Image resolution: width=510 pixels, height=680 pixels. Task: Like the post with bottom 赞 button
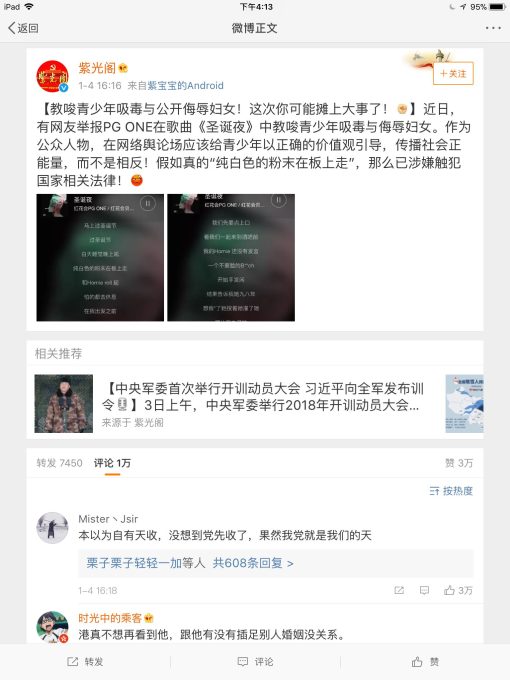(x=425, y=662)
